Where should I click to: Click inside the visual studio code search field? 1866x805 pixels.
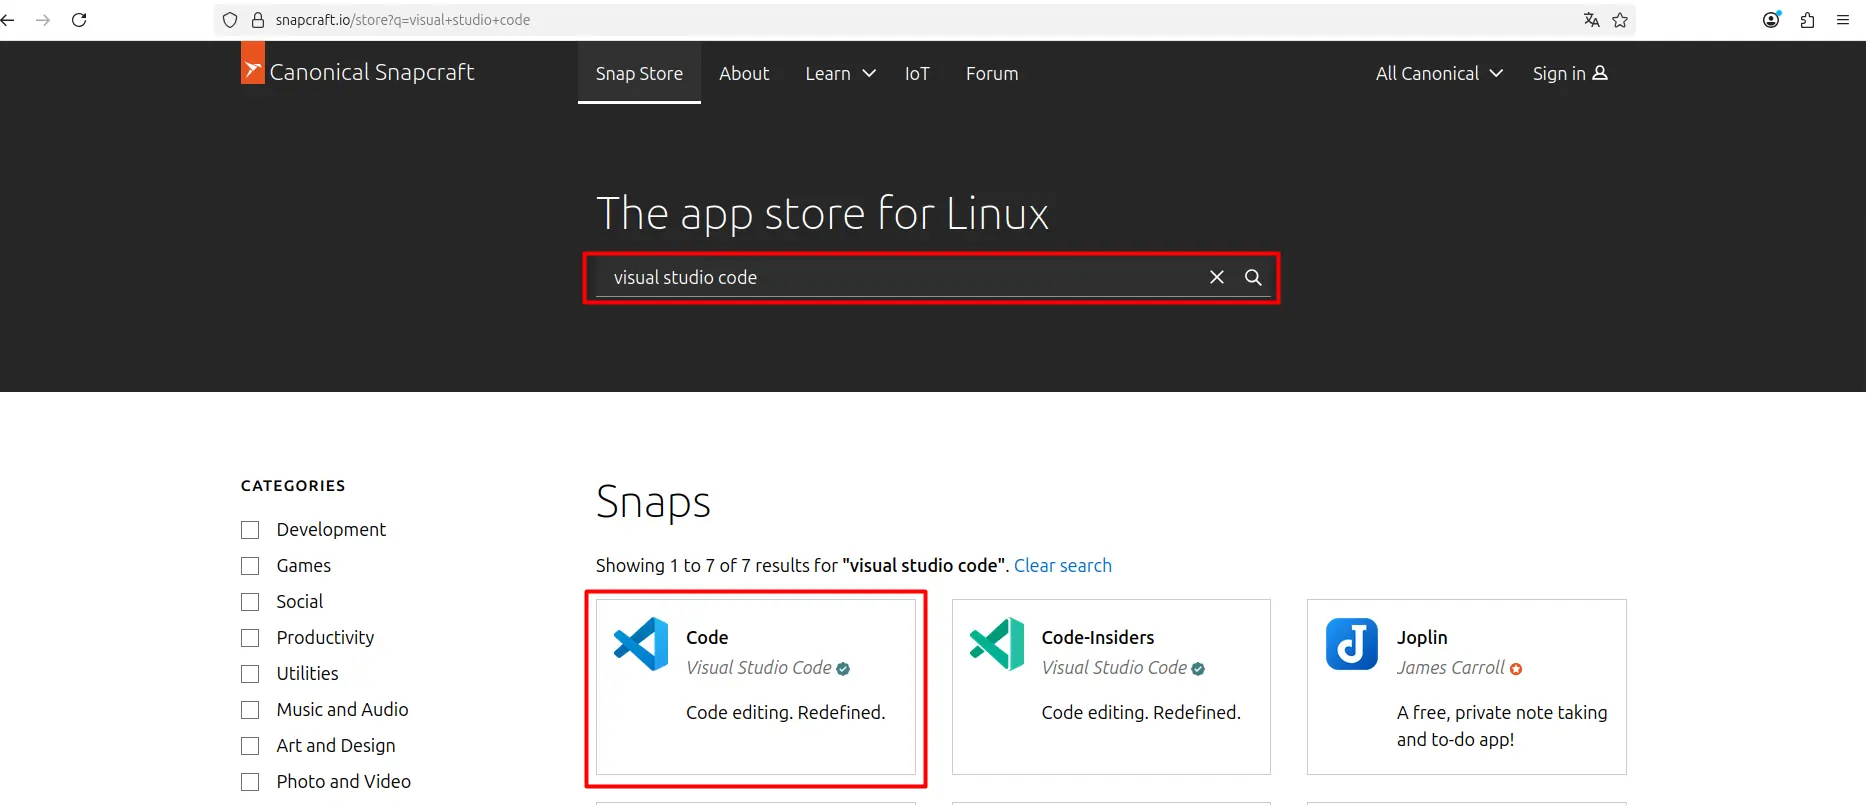tap(900, 278)
